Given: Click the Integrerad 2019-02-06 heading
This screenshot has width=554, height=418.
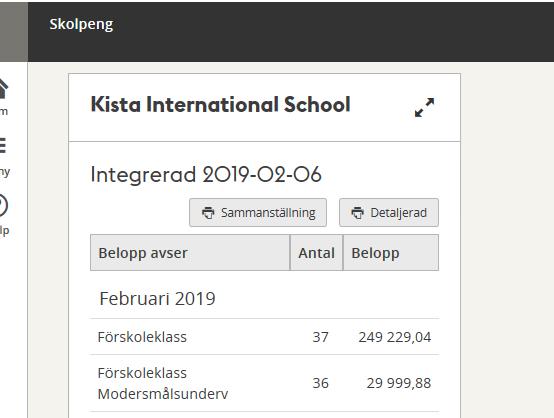Looking at the screenshot, I should 206,175.
